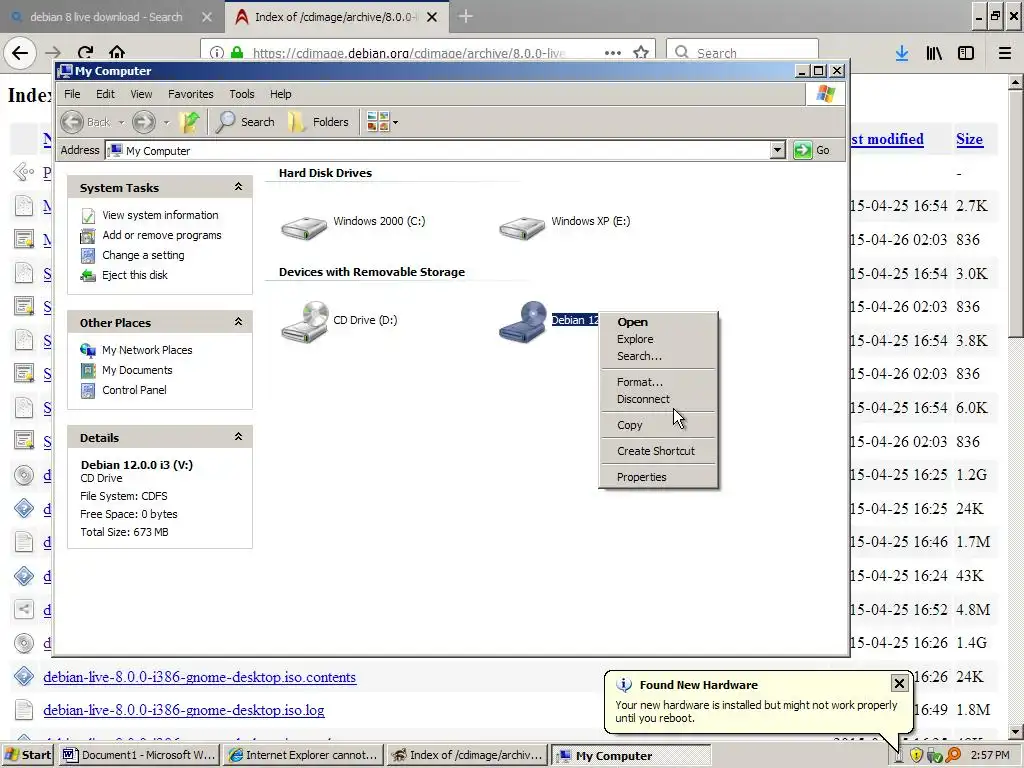Open the browser hamburger menu
1024x768 pixels.
pyautogui.click(x=1004, y=53)
